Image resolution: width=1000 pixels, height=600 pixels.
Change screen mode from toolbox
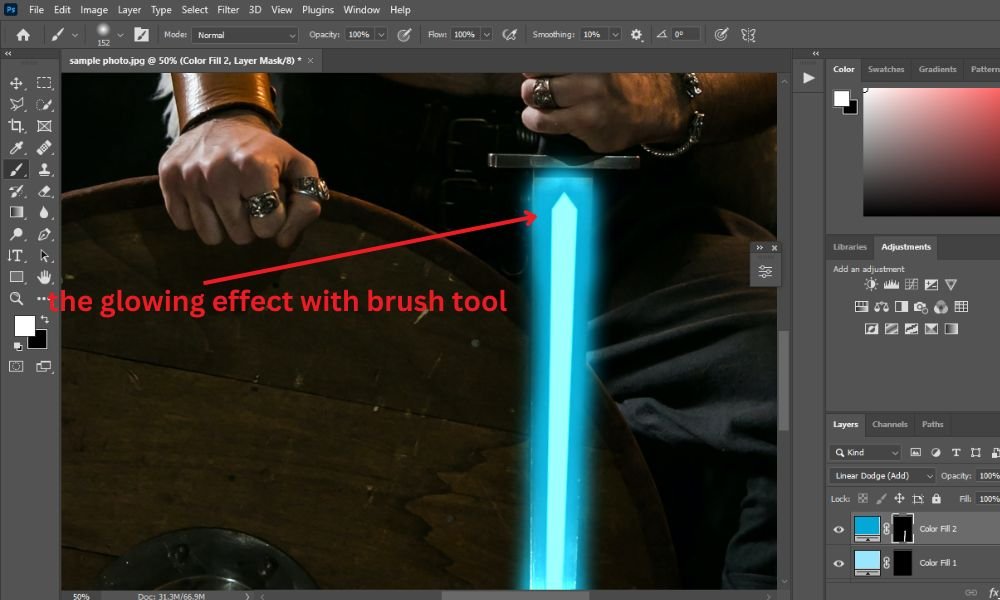tap(44, 367)
